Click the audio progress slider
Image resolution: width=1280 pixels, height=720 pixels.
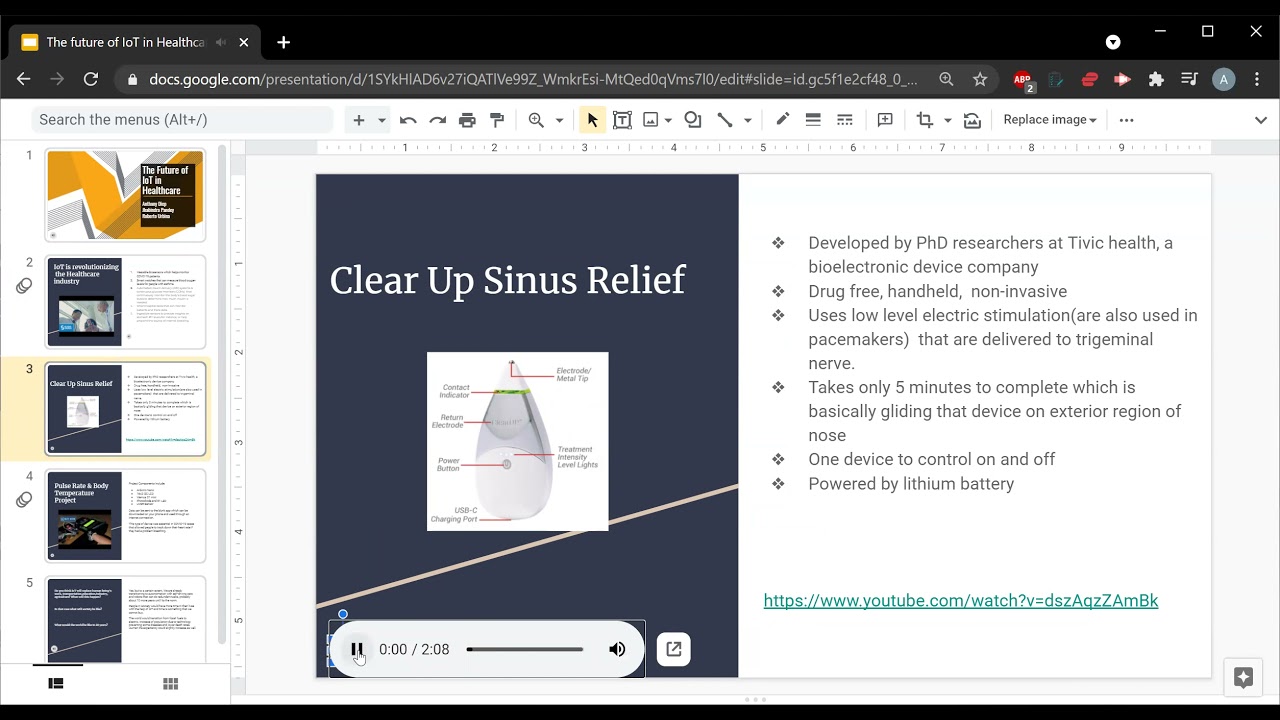click(525, 649)
